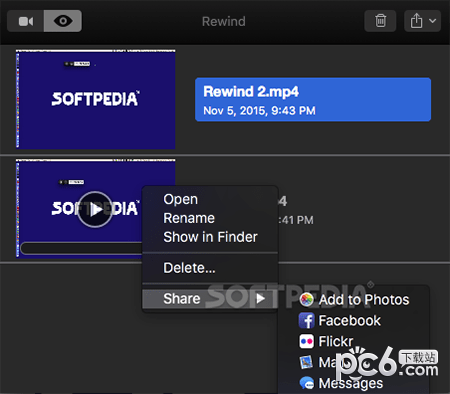Select Show in Finder menu entry
This screenshot has height=394, width=450.
210,237
